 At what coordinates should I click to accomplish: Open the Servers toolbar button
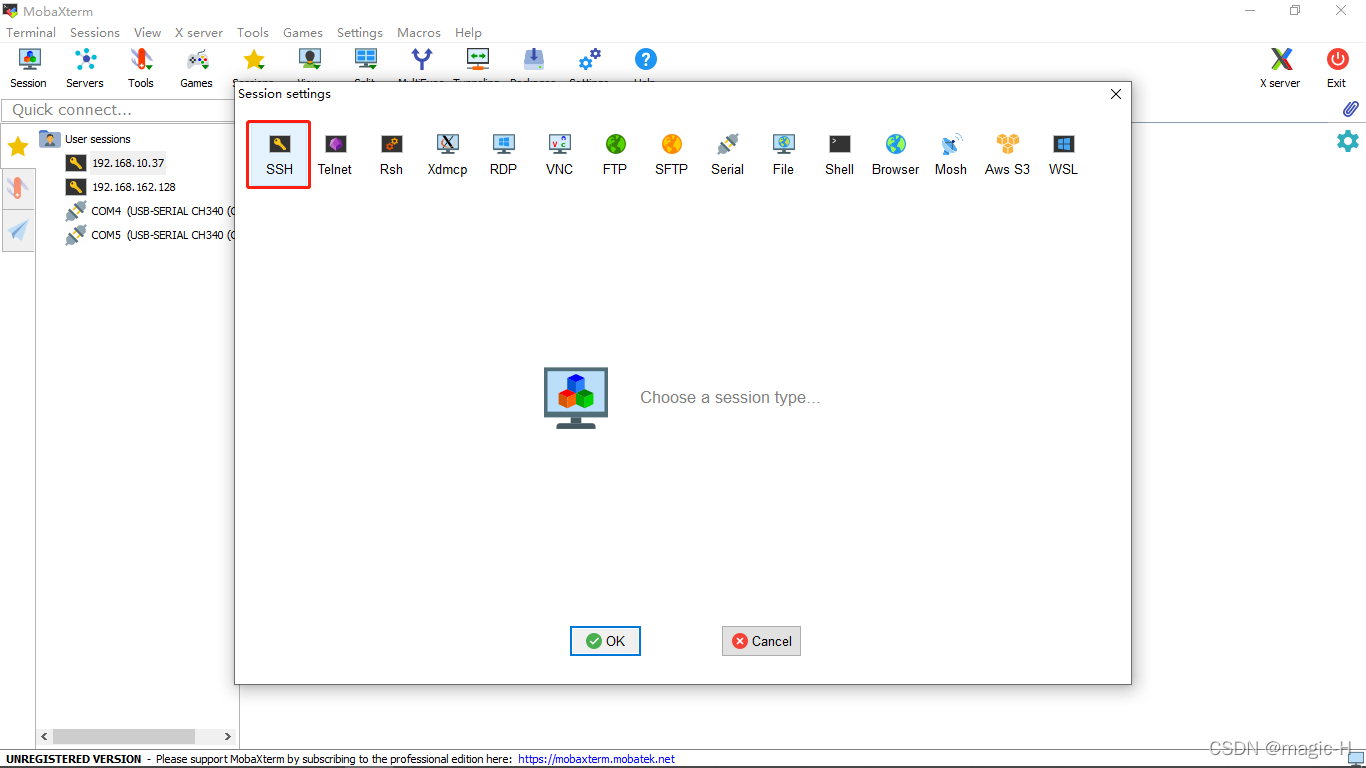click(x=85, y=68)
